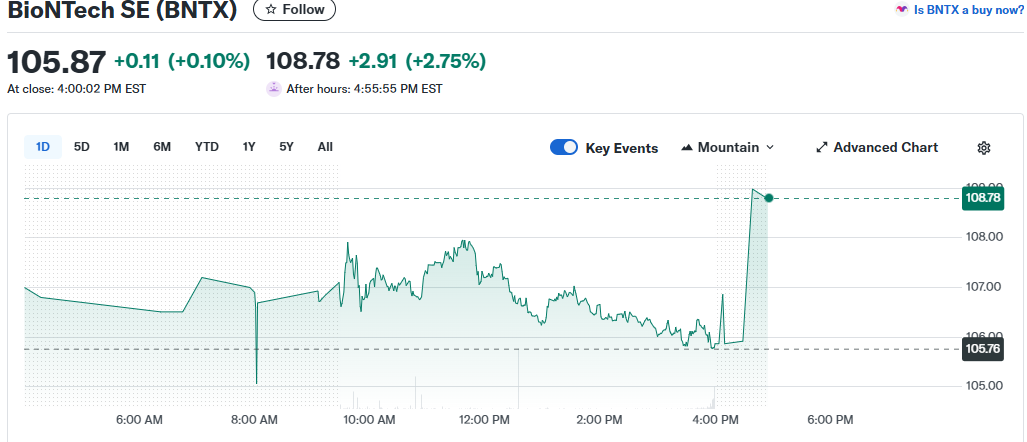Select the 1D time range tab
Viewport: 1027px width, 442px height.
(x=43, y=147)
